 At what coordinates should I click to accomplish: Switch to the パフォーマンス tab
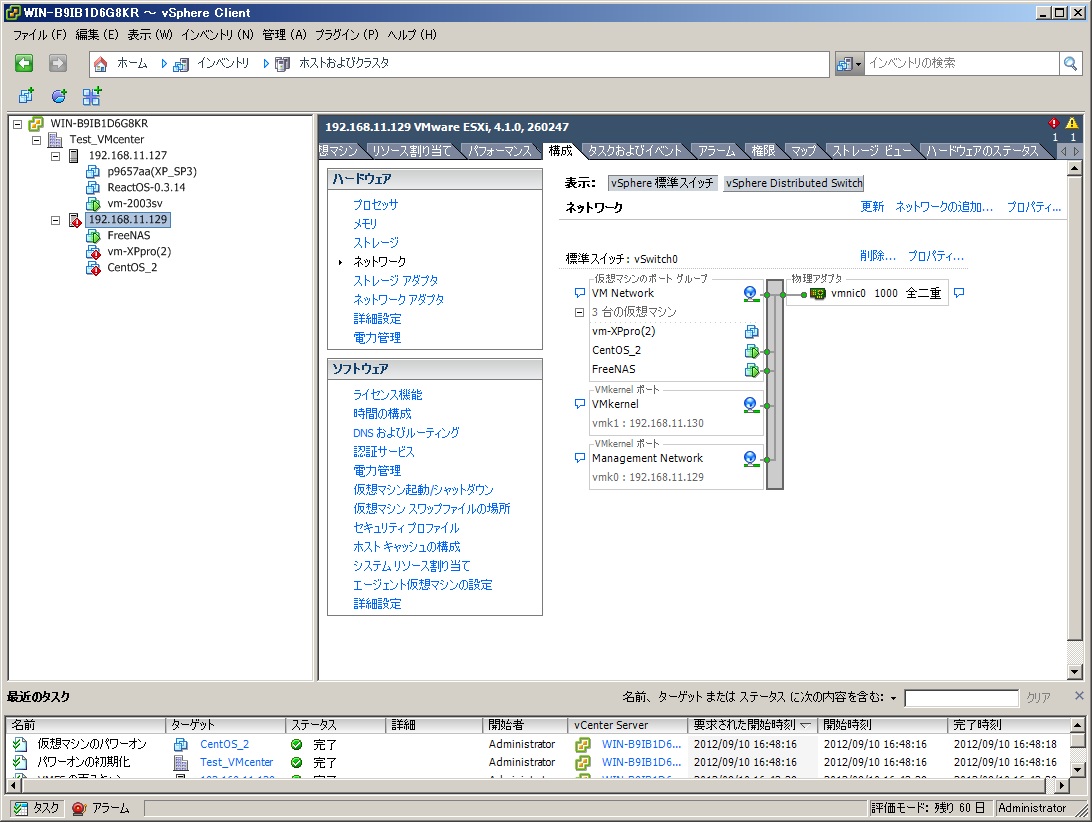click(500, 151)
